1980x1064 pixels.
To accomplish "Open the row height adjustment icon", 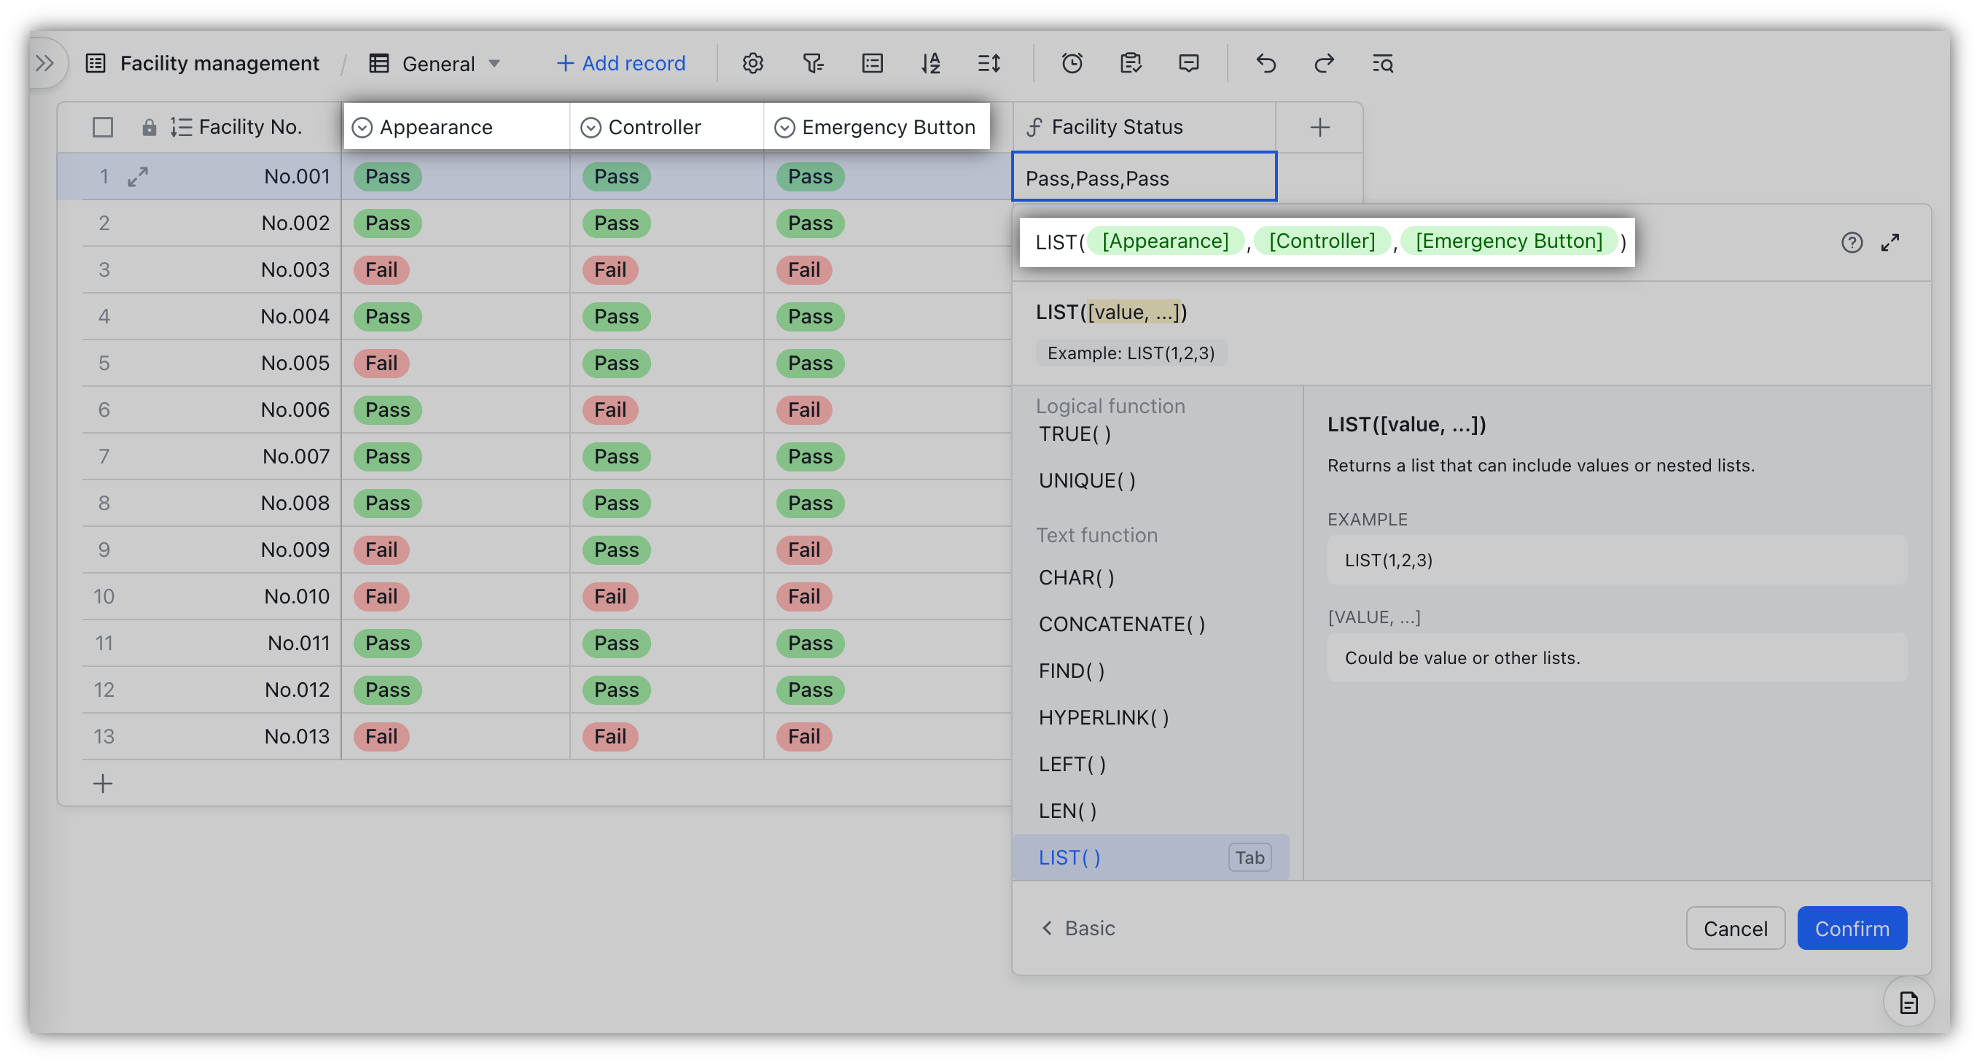I will pyautogui.click(x=988, y=63).
